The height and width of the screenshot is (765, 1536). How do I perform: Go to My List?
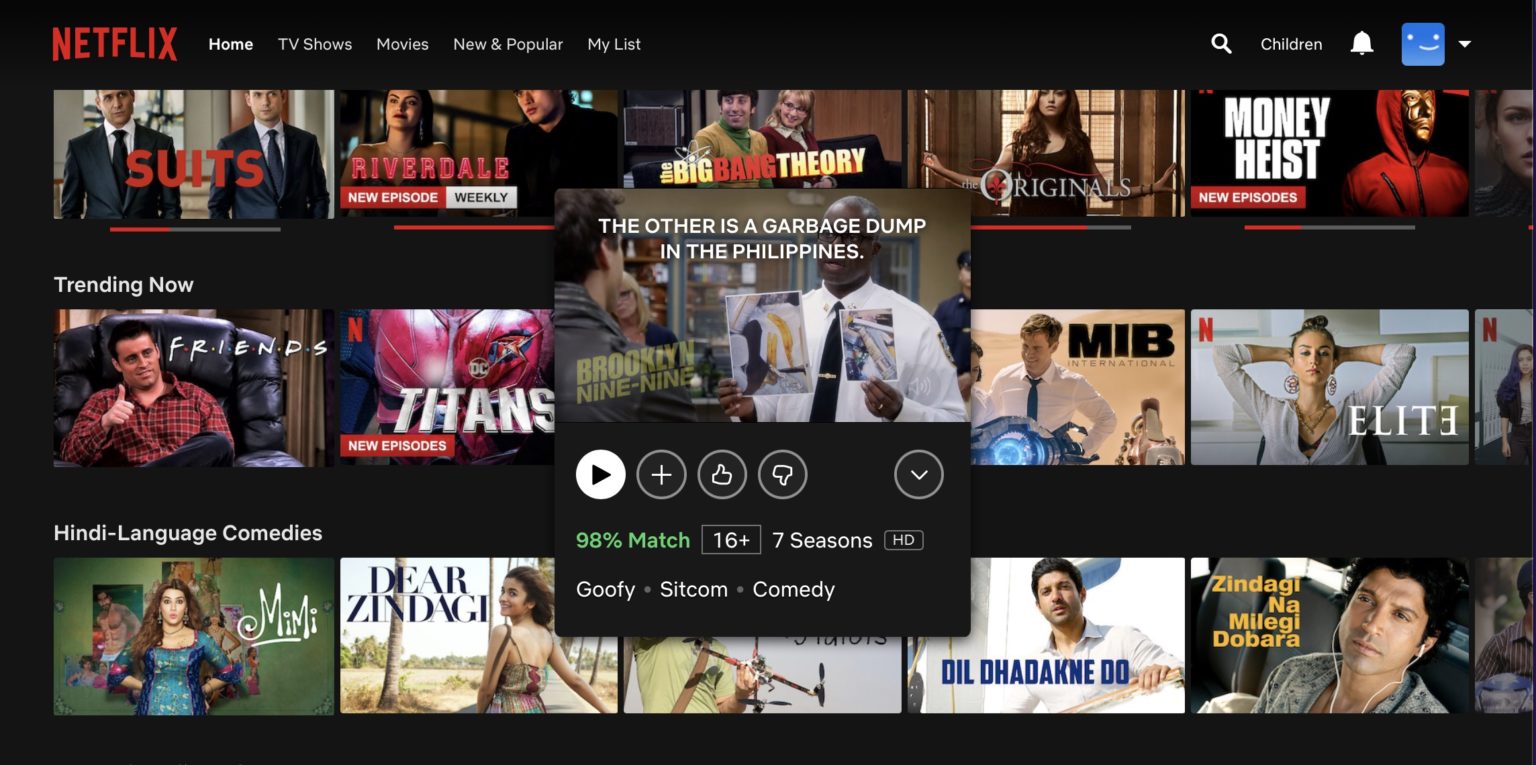click(613, 44)
